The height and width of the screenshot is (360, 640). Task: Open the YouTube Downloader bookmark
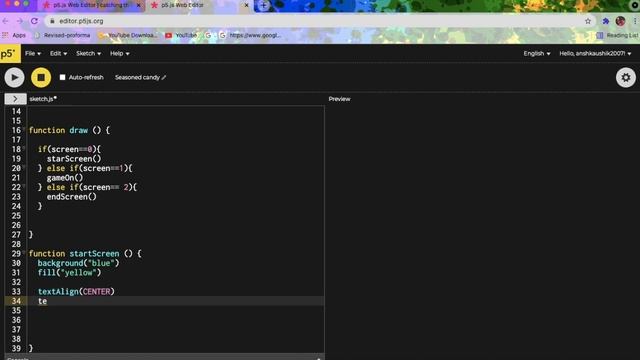tap(127, 36)
